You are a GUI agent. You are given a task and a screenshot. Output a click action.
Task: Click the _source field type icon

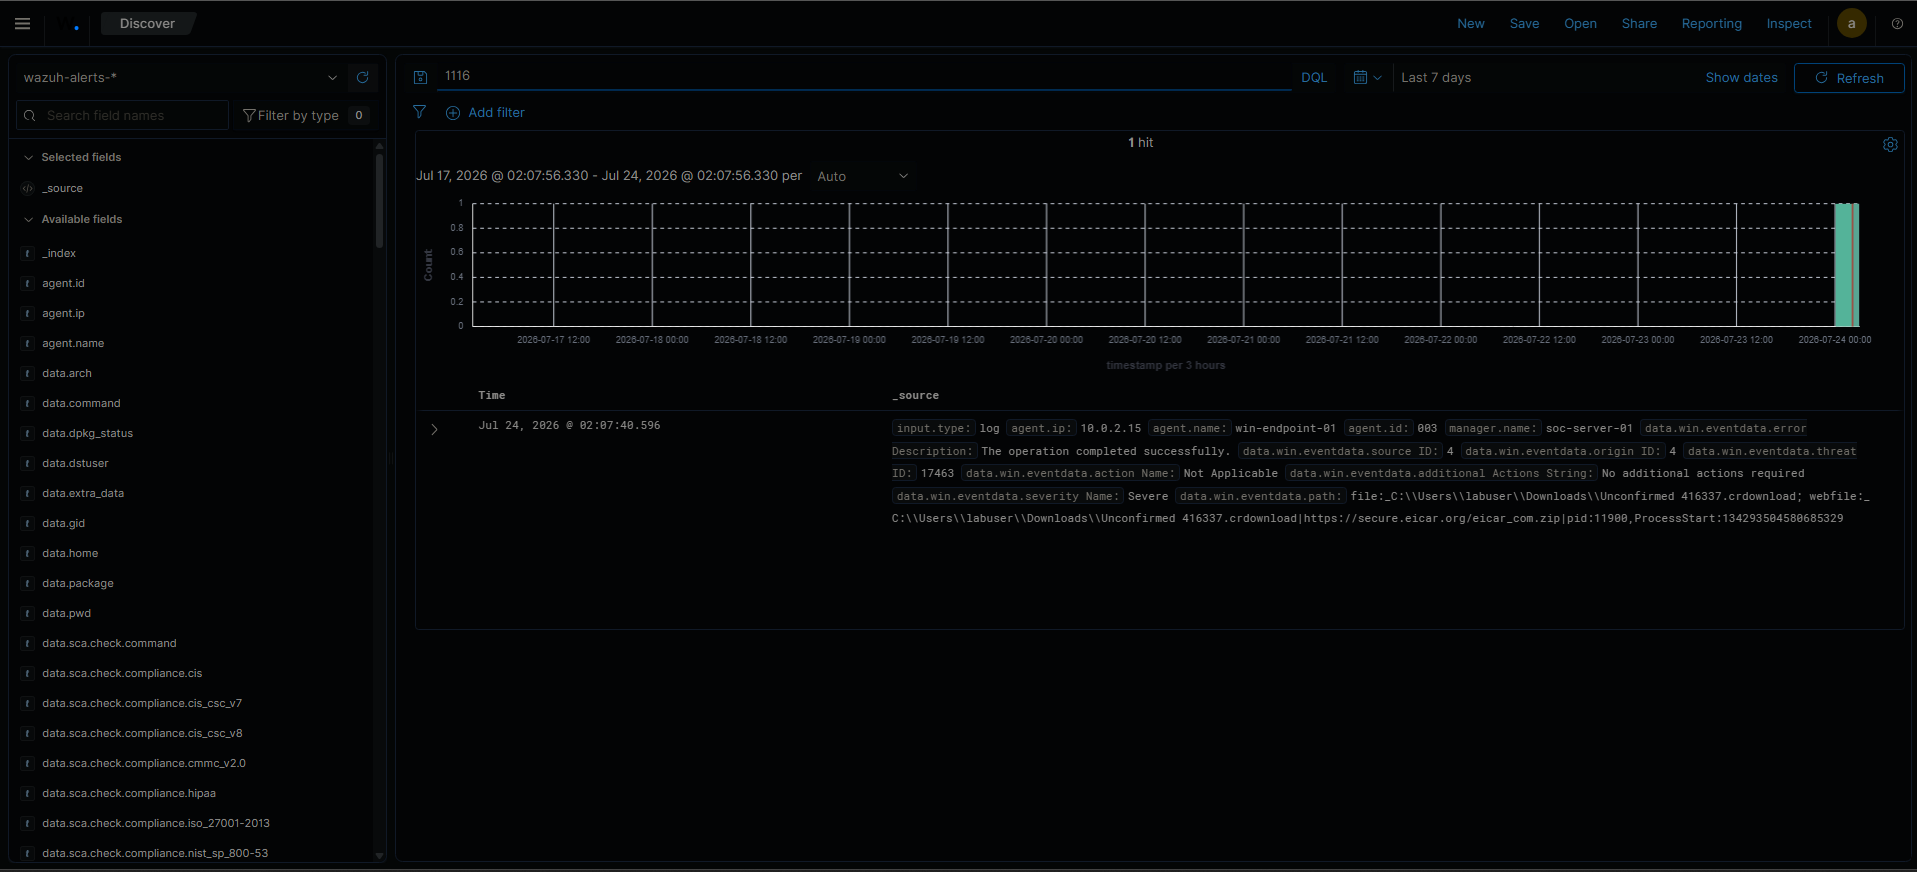(x=28, y=188)
